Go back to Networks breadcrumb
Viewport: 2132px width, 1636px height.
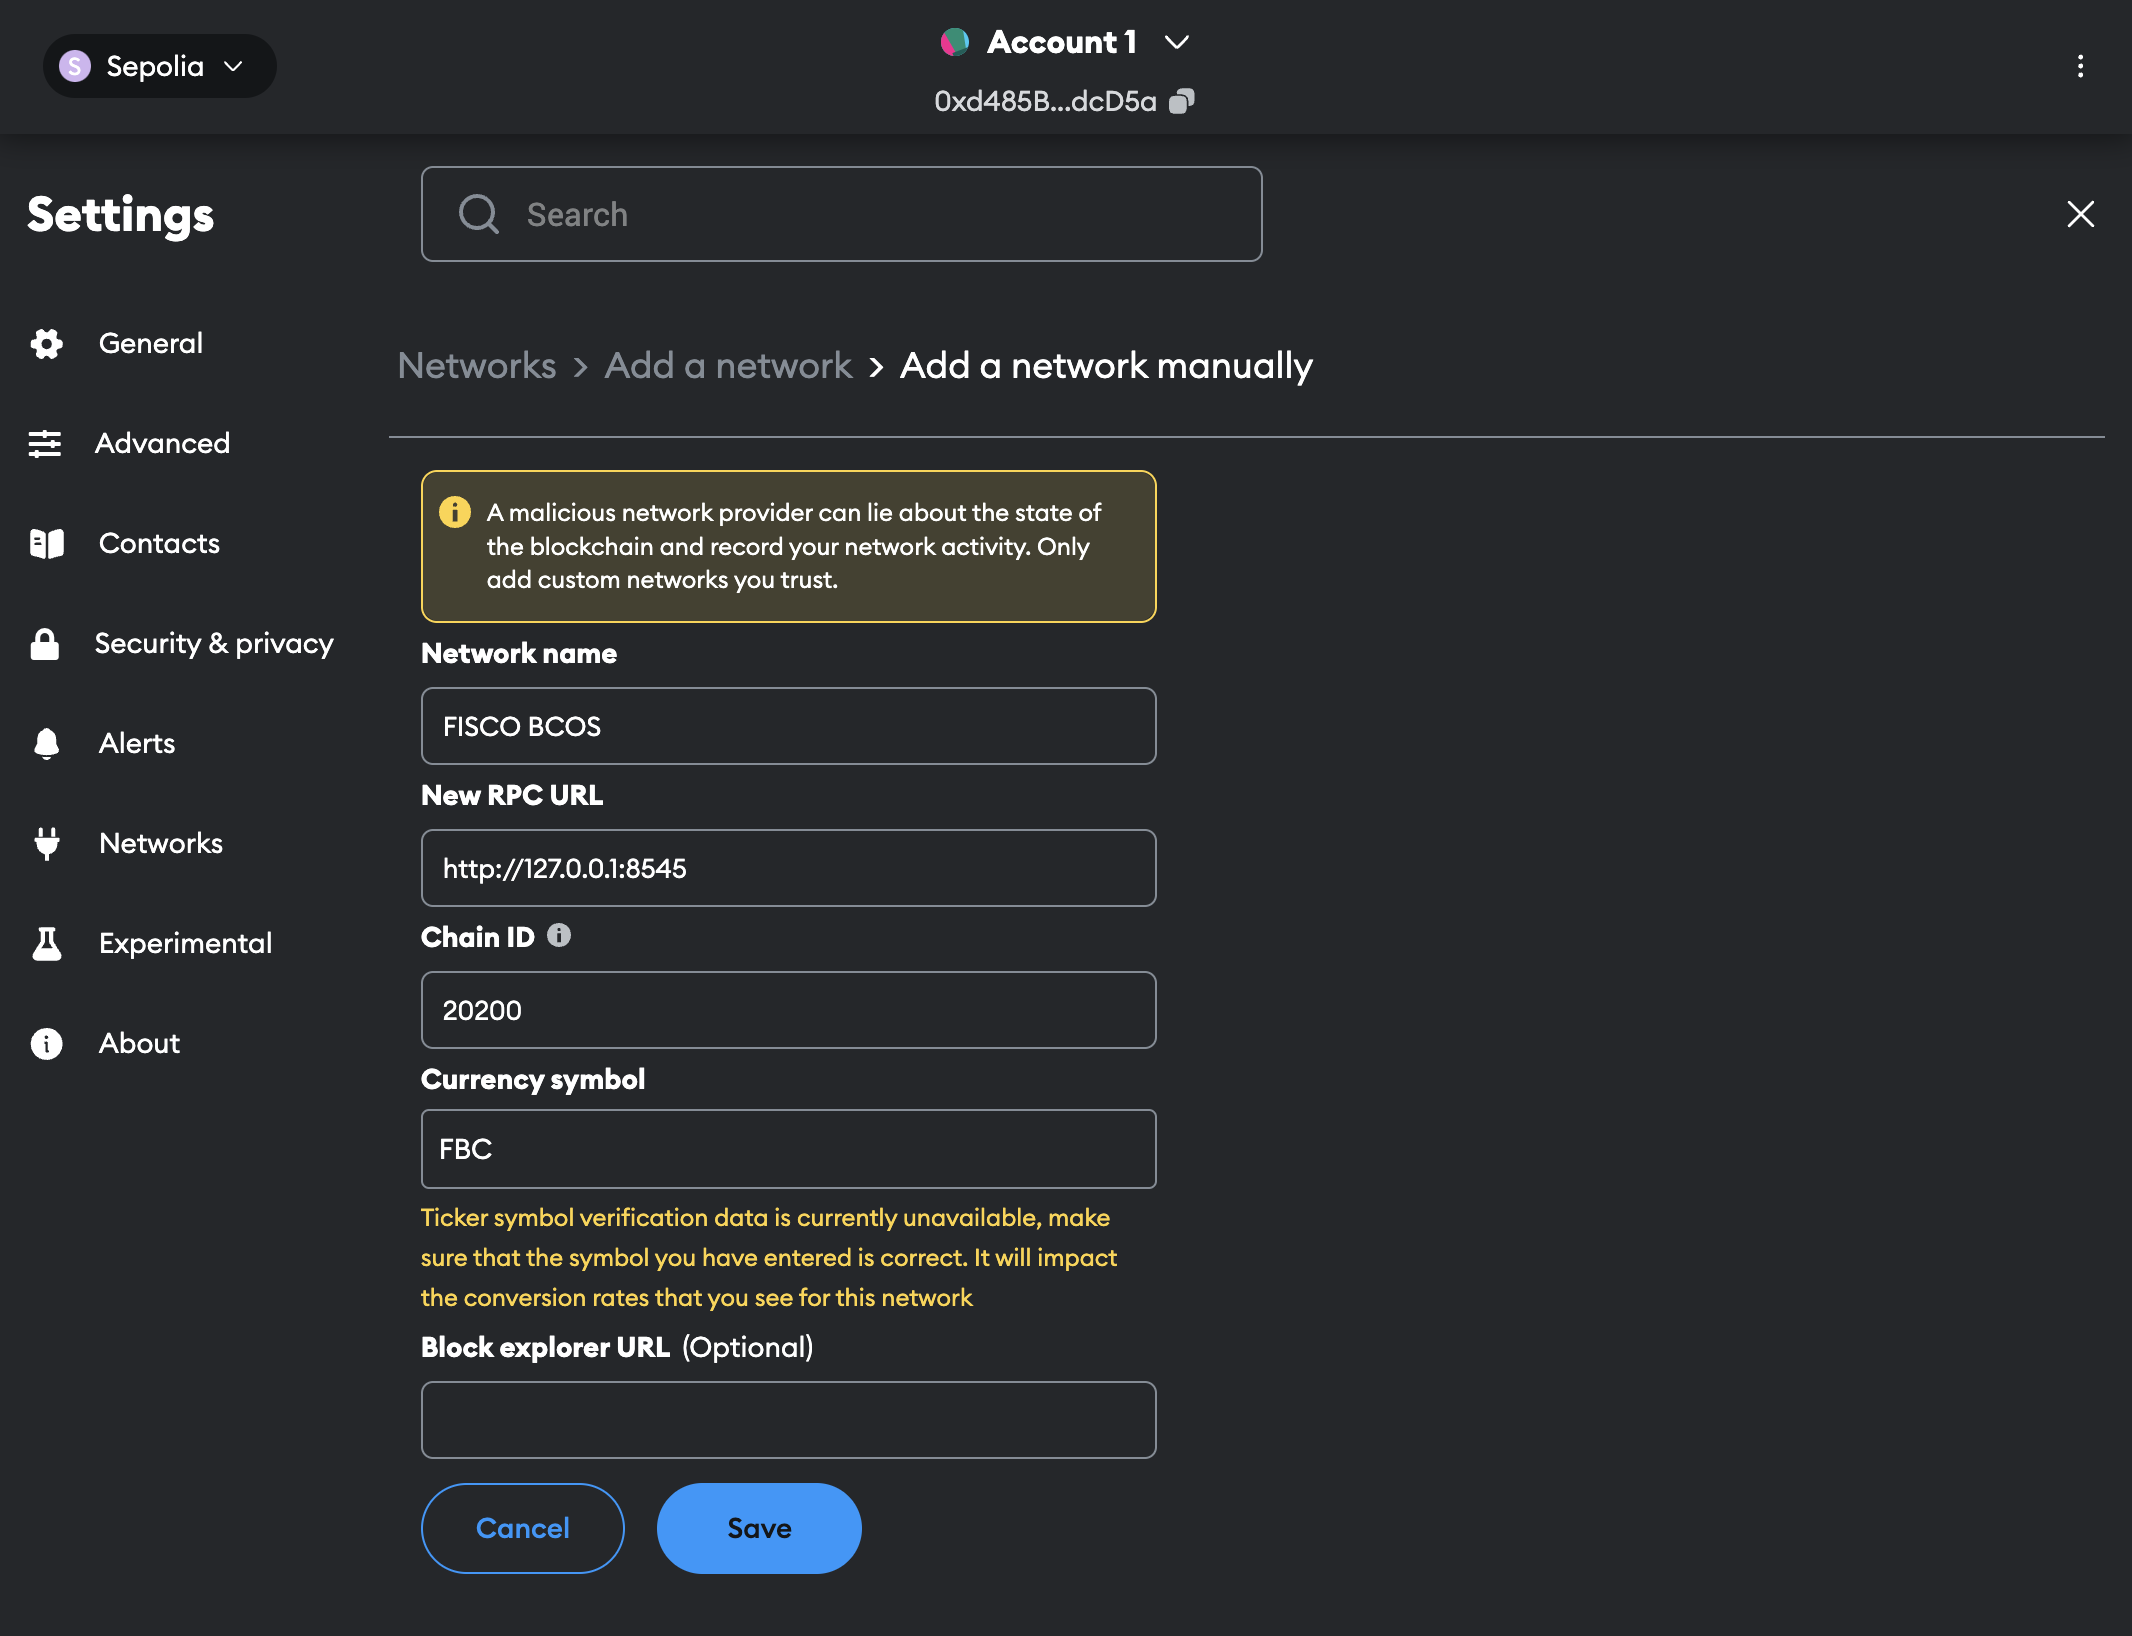(x=477, y=365)
